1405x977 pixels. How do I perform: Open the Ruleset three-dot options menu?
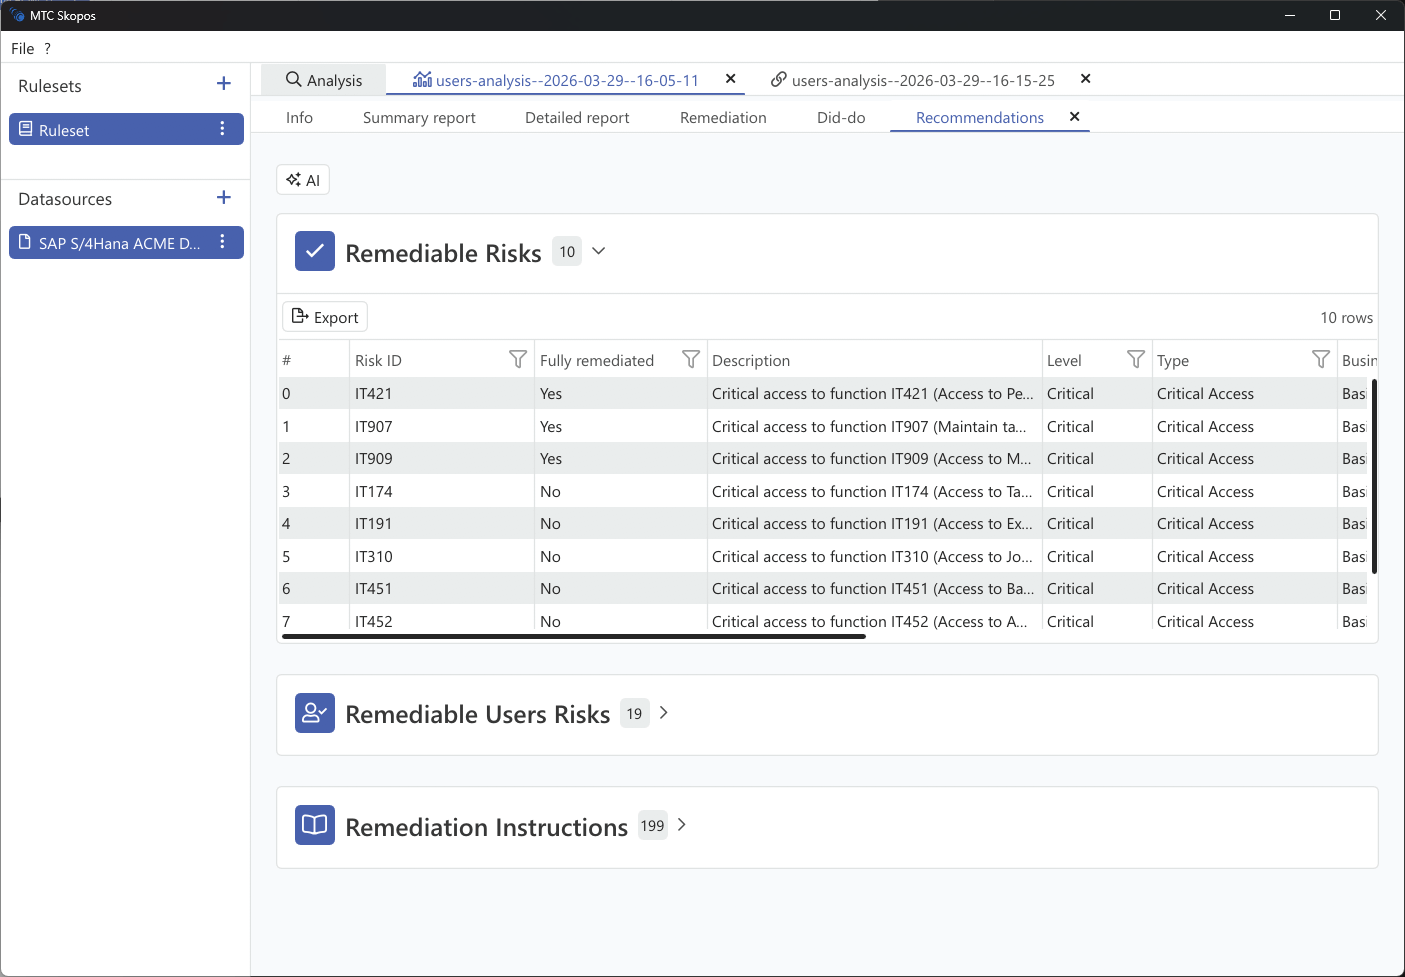[x=222, y=128]
